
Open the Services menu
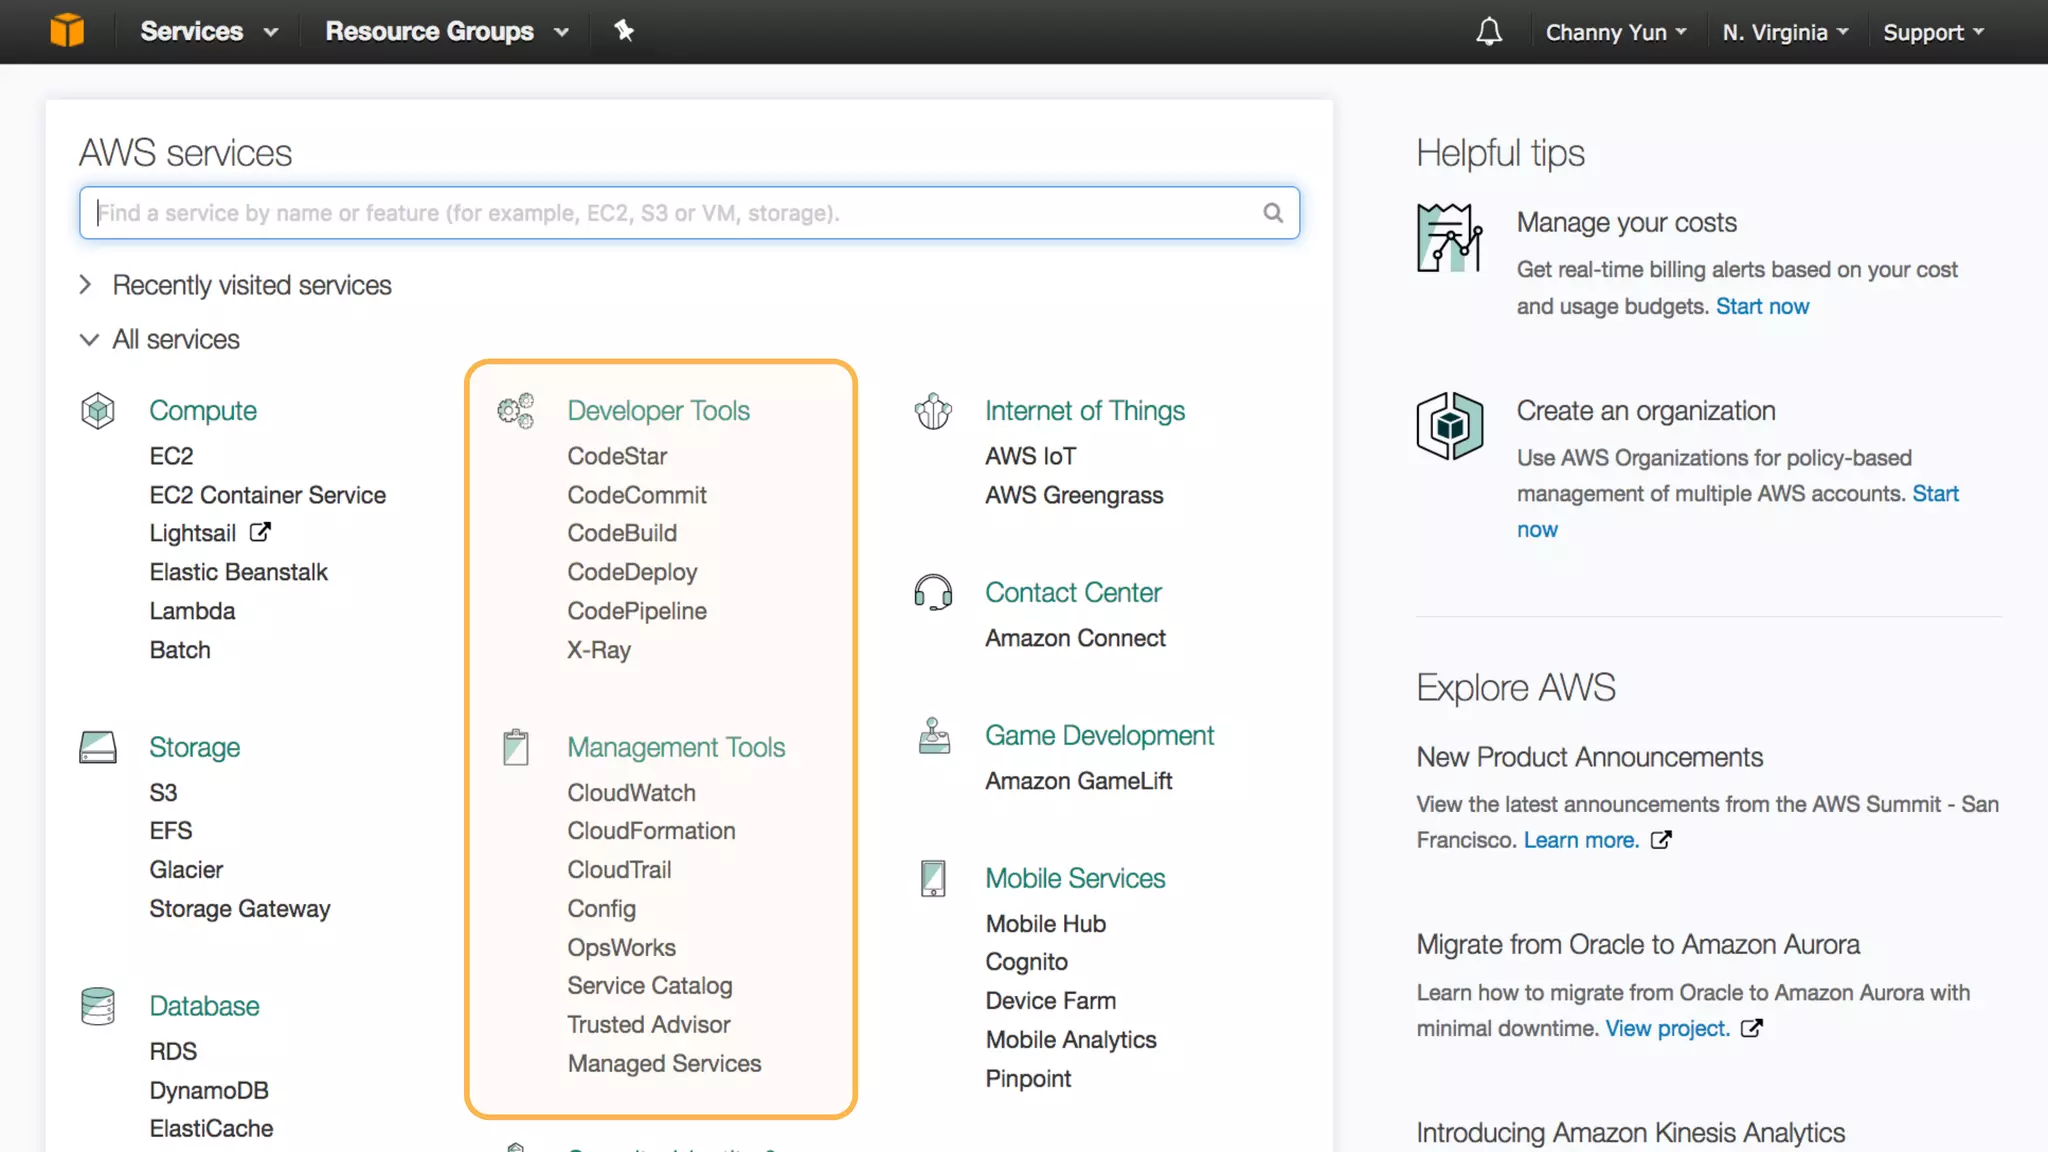point(208,31)
